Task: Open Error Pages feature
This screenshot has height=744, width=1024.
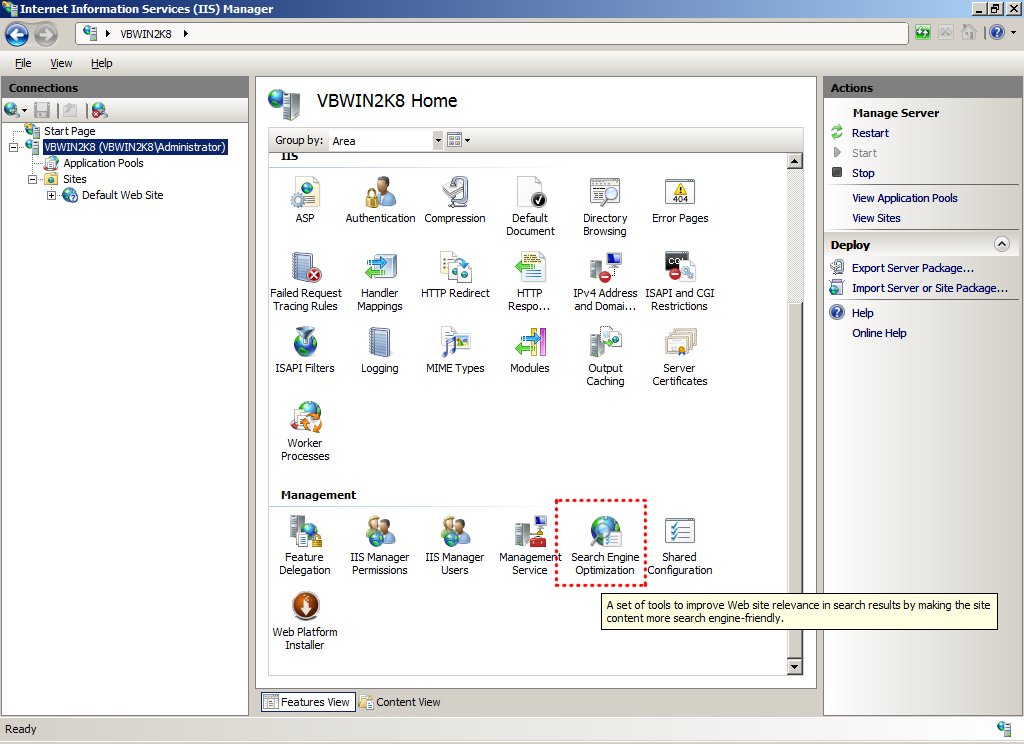Action: click(680, 199)
